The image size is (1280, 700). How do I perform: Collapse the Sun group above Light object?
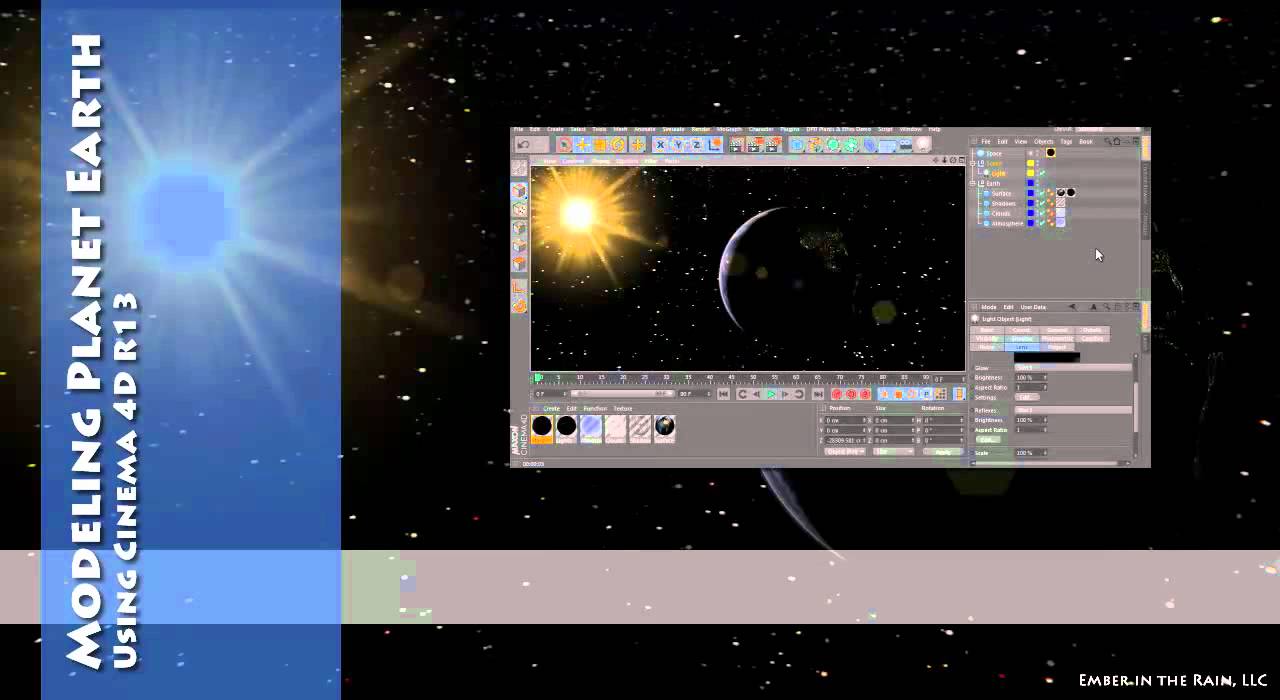tap(972, 163)
